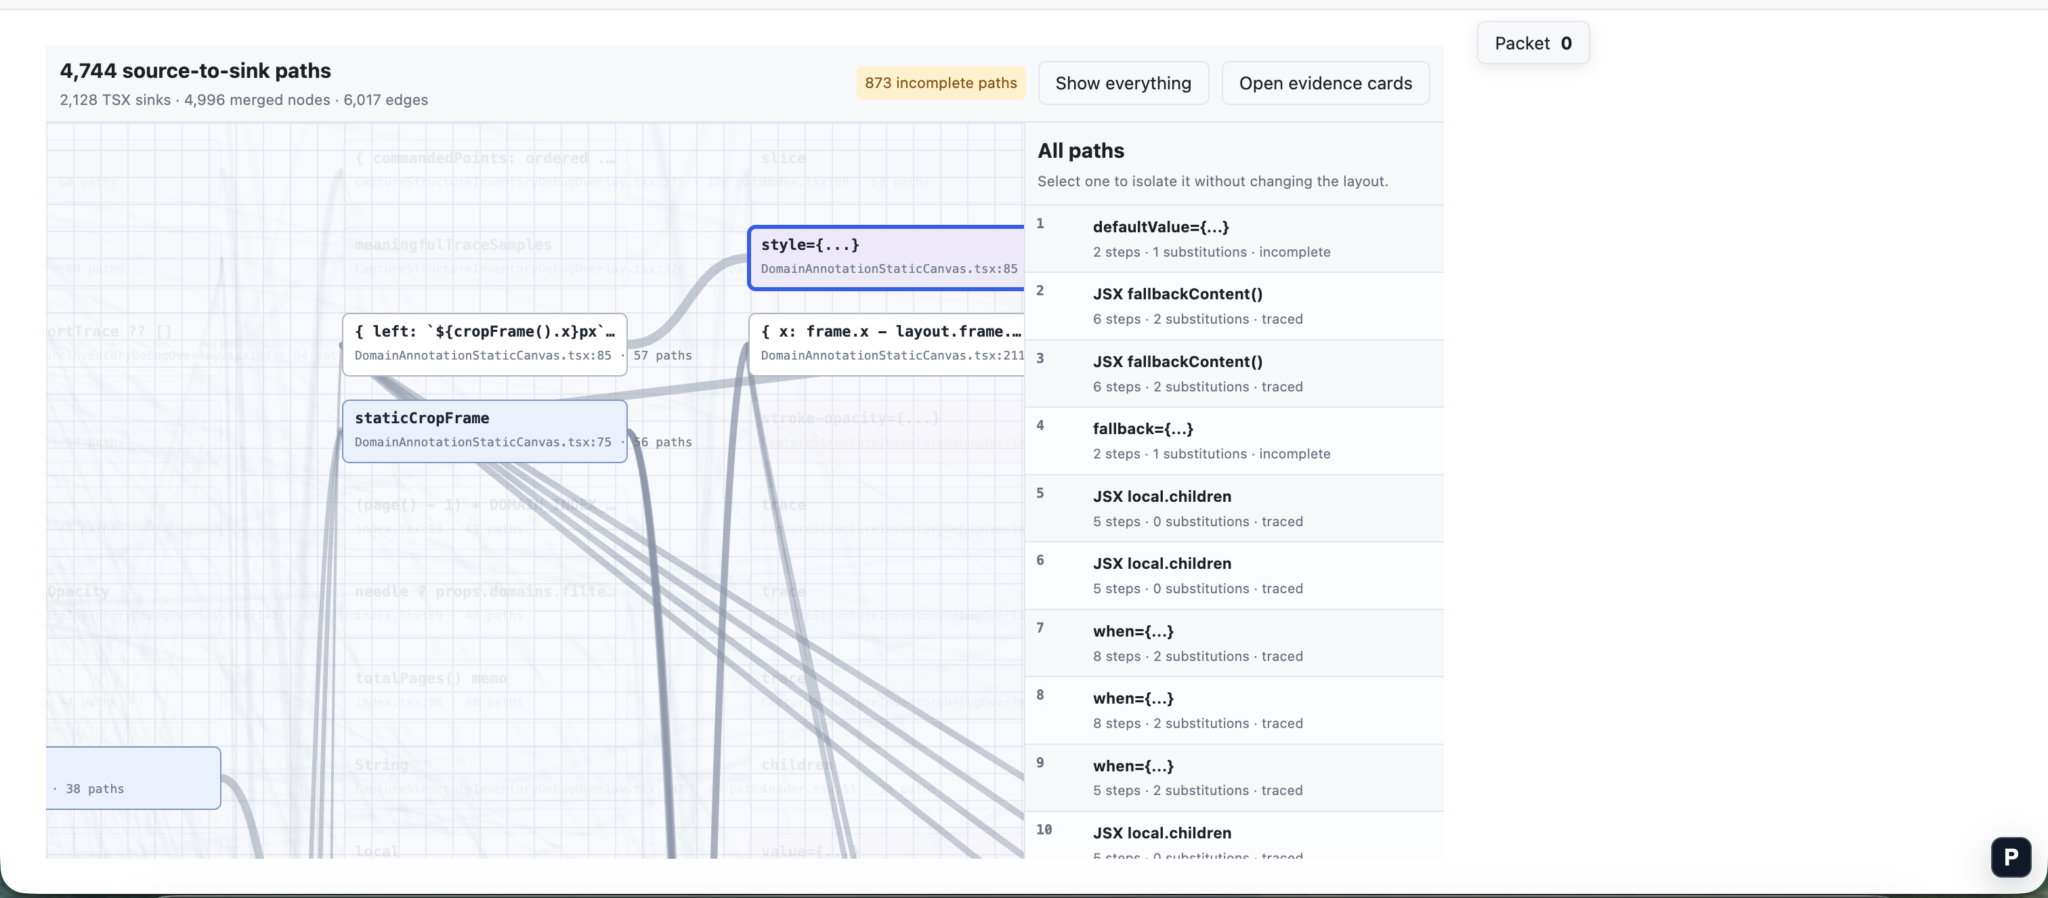Screen dimensions: 2048x898
Task: Select path 8 when={...}
Action: click(x=1234, y=711)
